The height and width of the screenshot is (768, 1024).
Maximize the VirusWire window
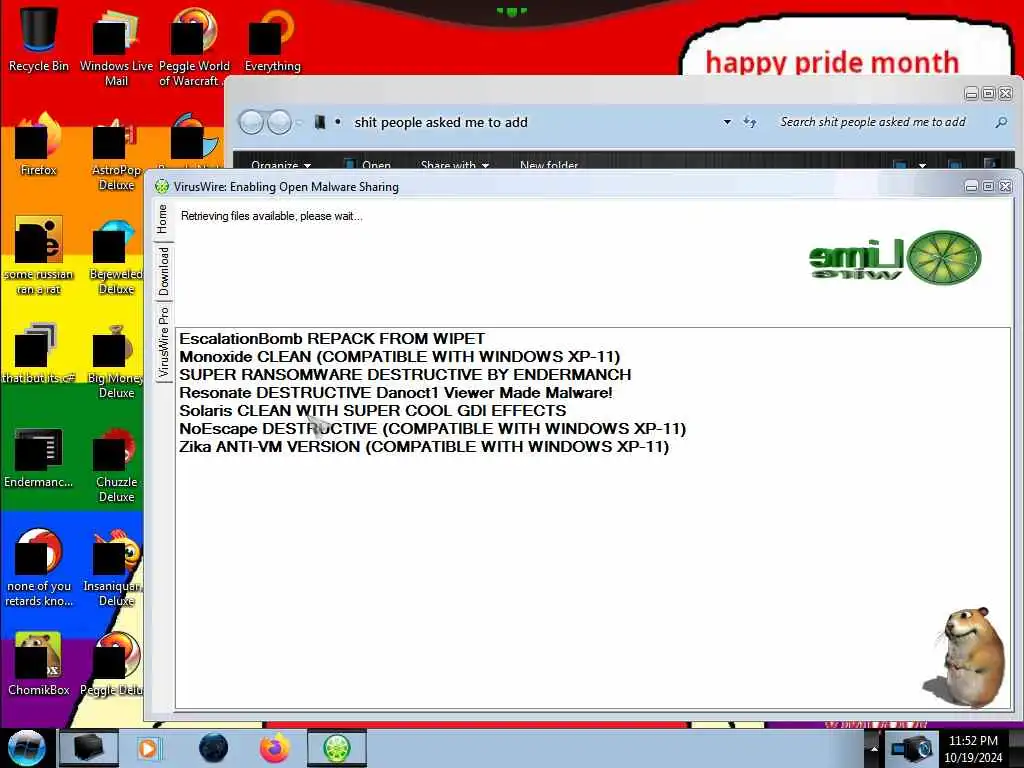coord(989,187)
